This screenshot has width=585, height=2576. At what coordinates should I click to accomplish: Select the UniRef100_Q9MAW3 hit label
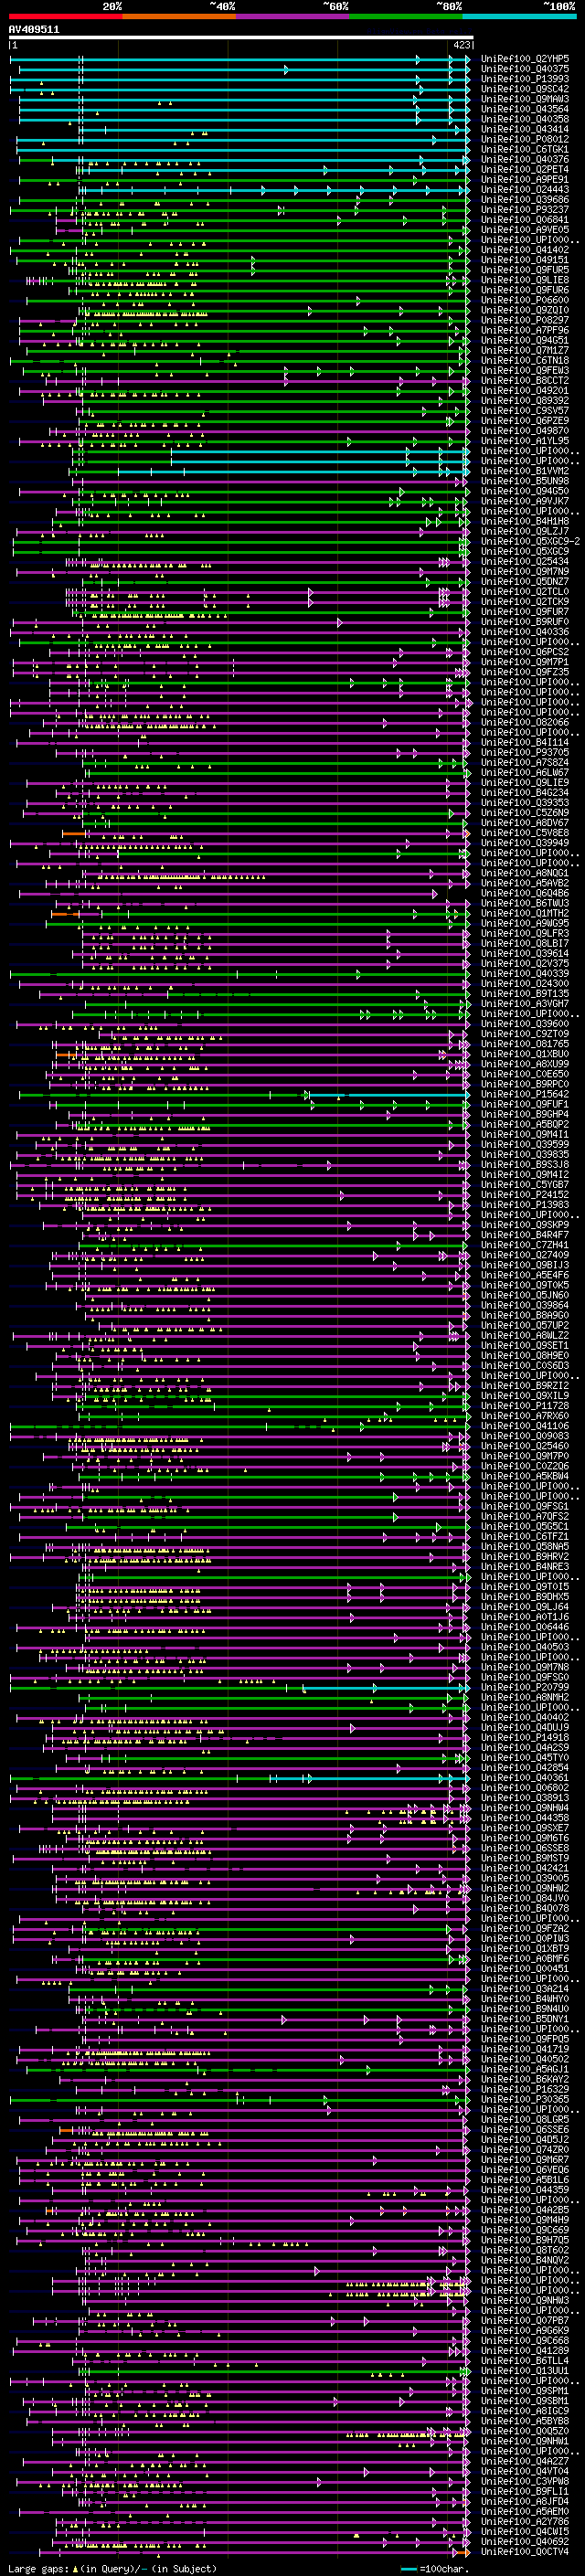(x=525, y=100)
